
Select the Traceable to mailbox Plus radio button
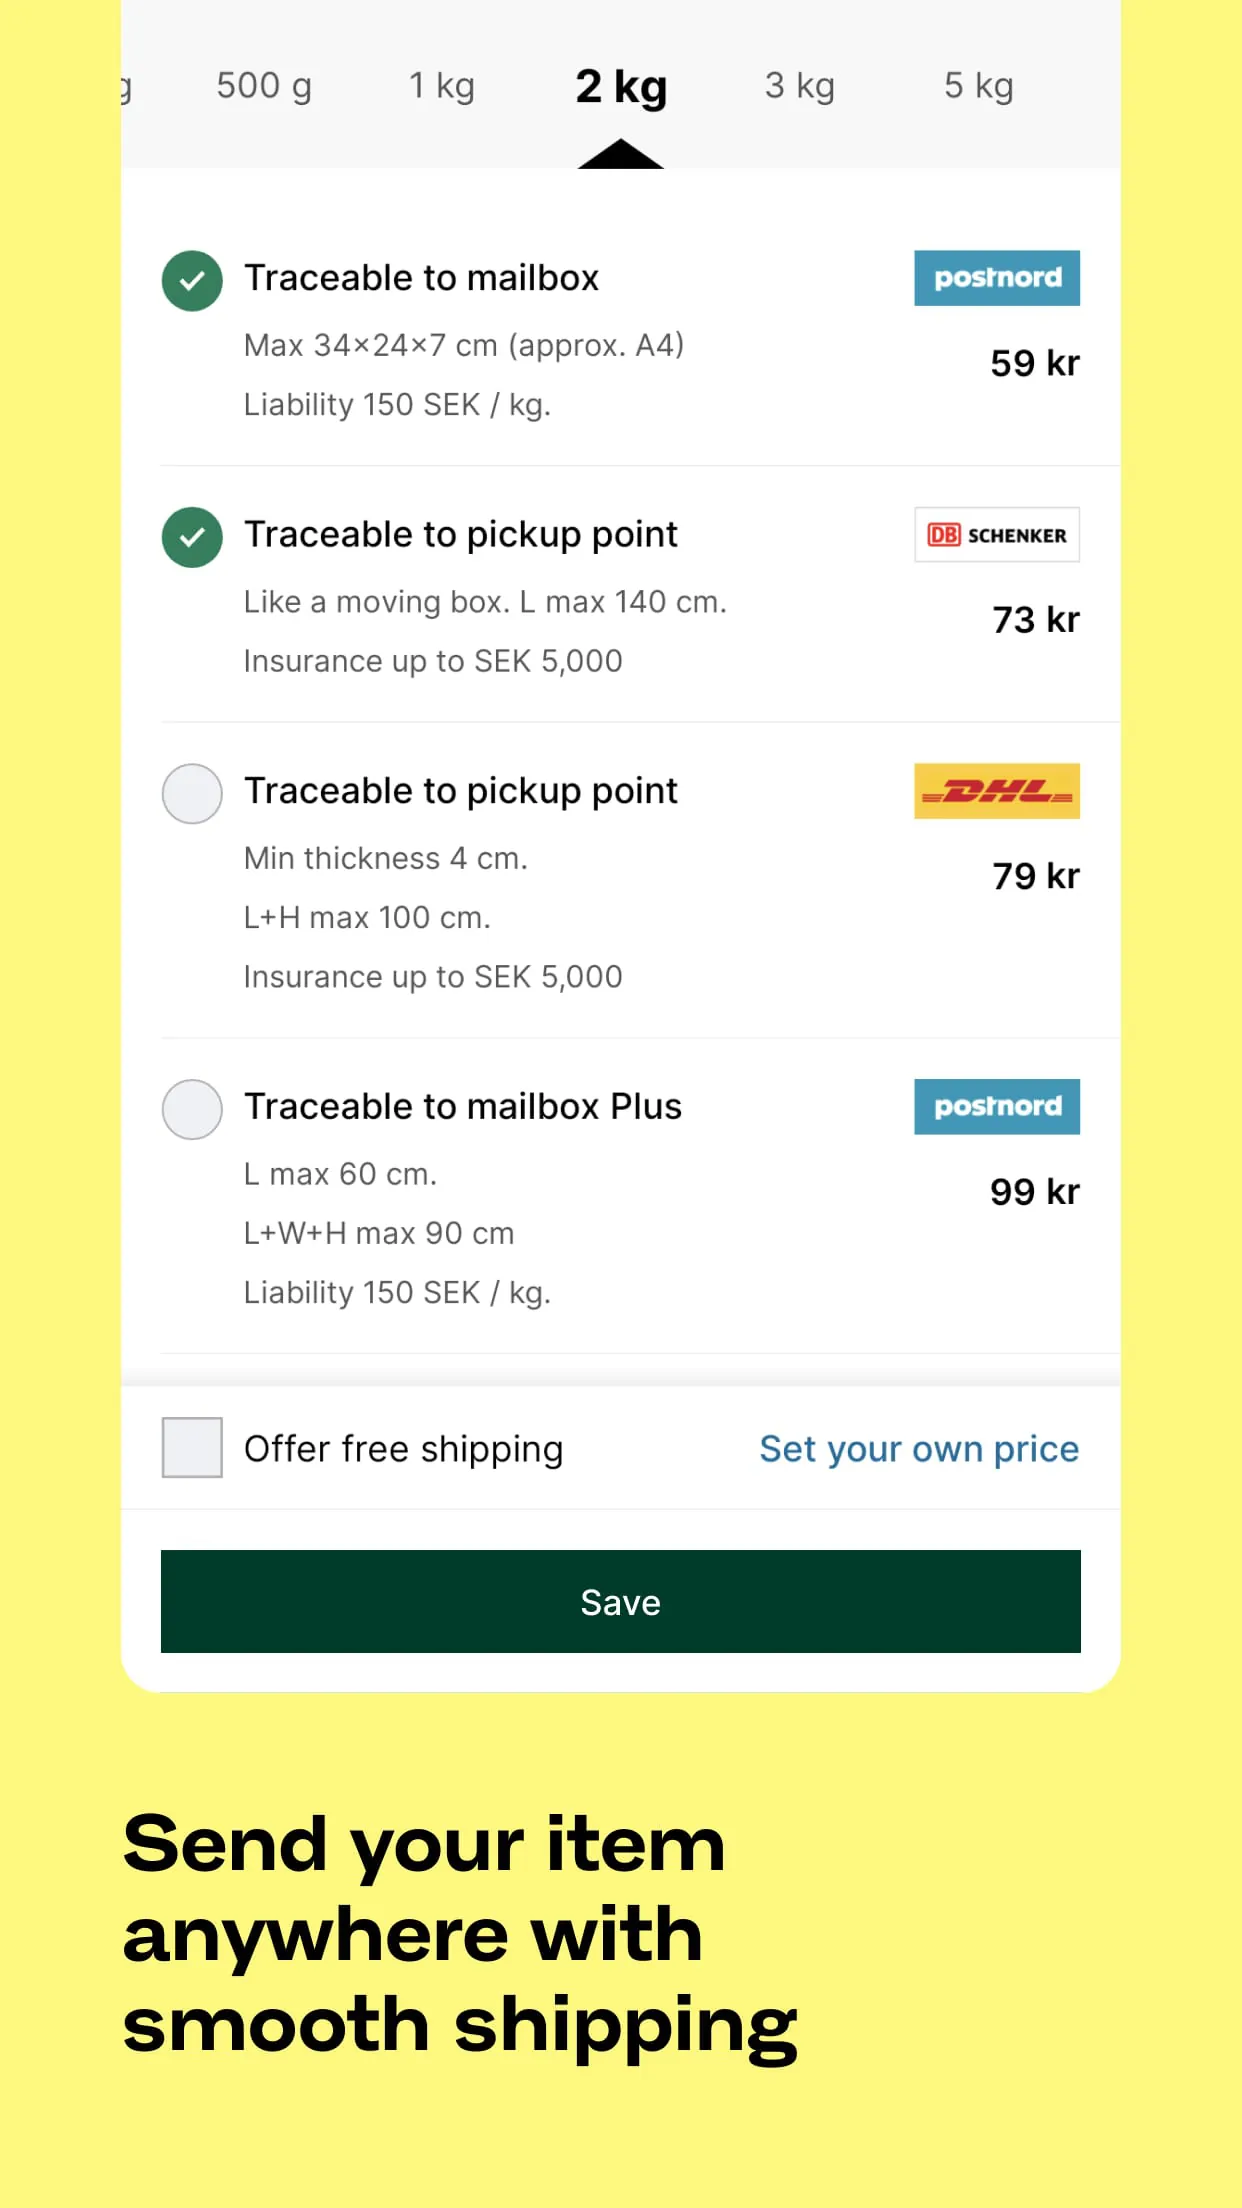click(x=192, y=1109)
